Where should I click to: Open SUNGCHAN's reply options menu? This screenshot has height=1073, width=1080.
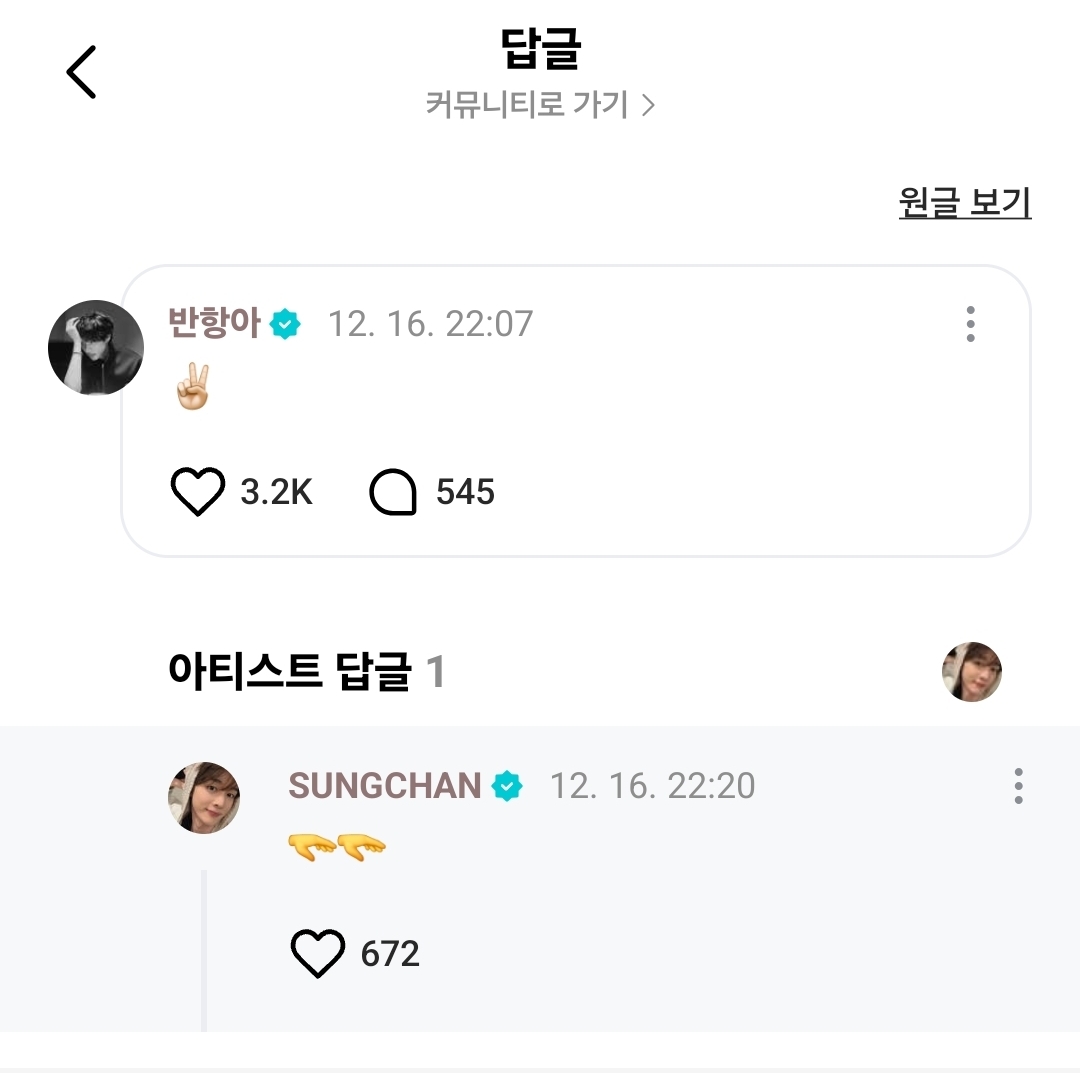coord(1018,786)
